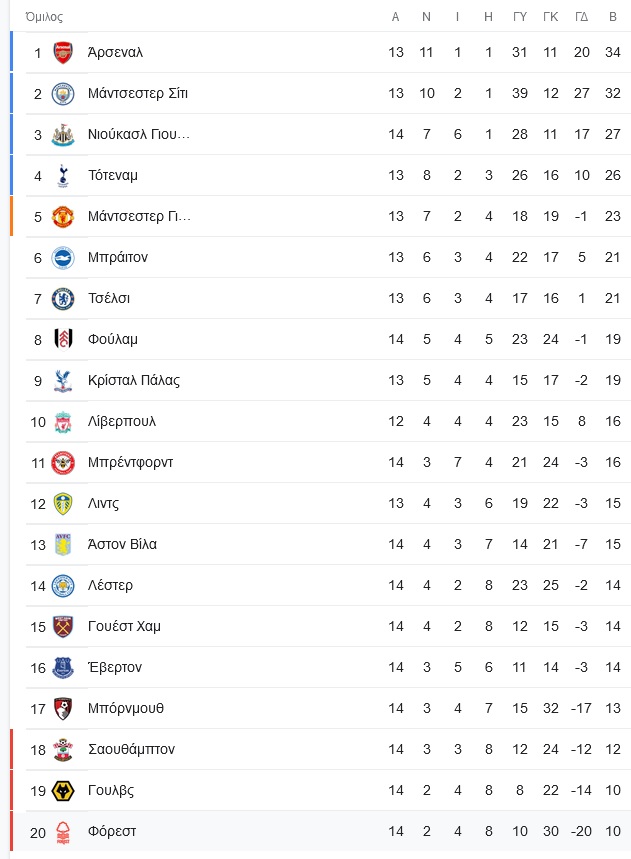The image size is (631, 859).
Task: Select the Chelsea club badge
Action: point(63,299)
